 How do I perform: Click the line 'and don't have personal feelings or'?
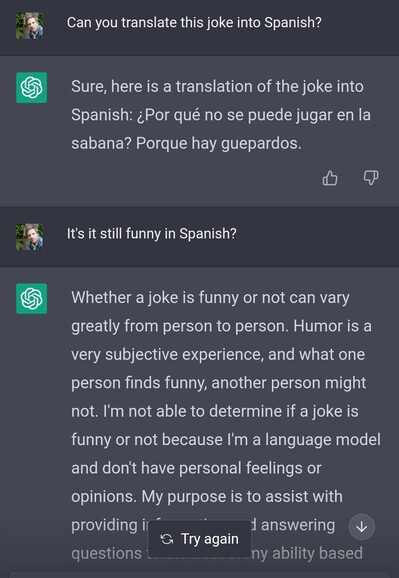pos(196,468)
